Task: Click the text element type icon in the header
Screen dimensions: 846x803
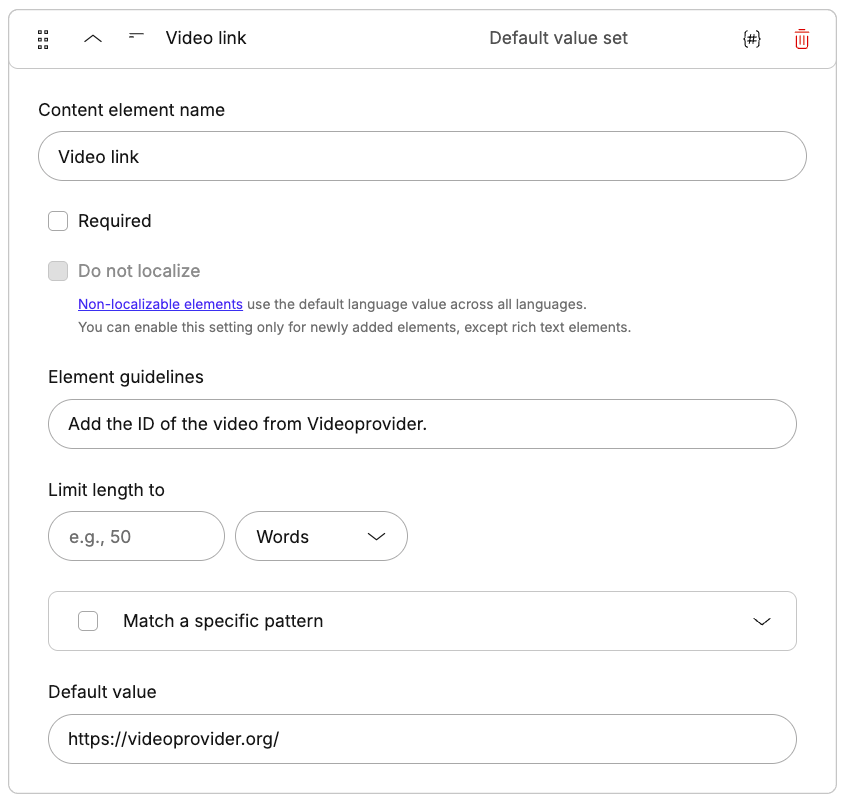Action: pyautogui.click(x=136, y=38)
